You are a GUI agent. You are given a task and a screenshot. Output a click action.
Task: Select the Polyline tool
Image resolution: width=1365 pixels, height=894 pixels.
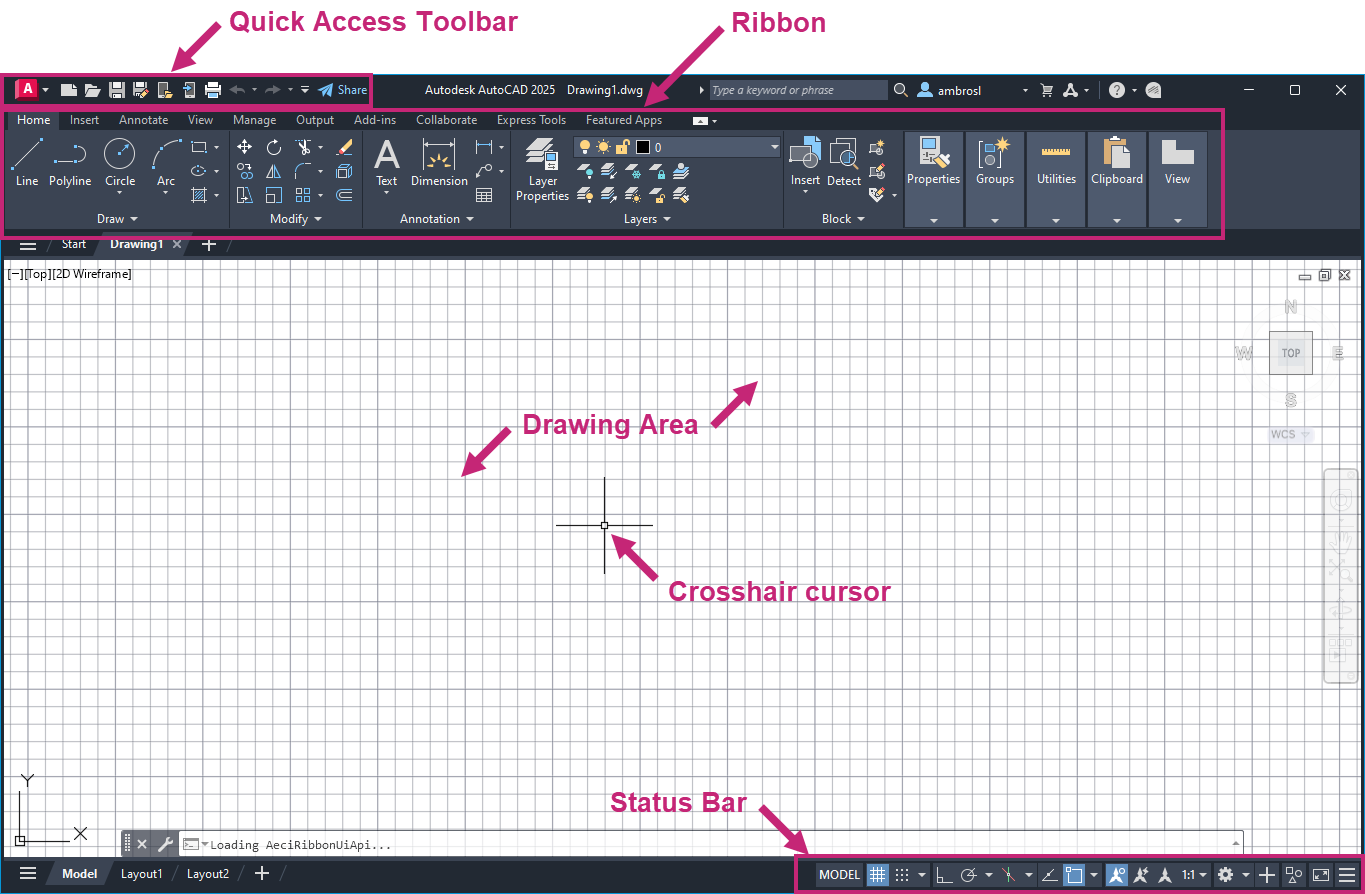pyautogui.click(x=70, y=163)
